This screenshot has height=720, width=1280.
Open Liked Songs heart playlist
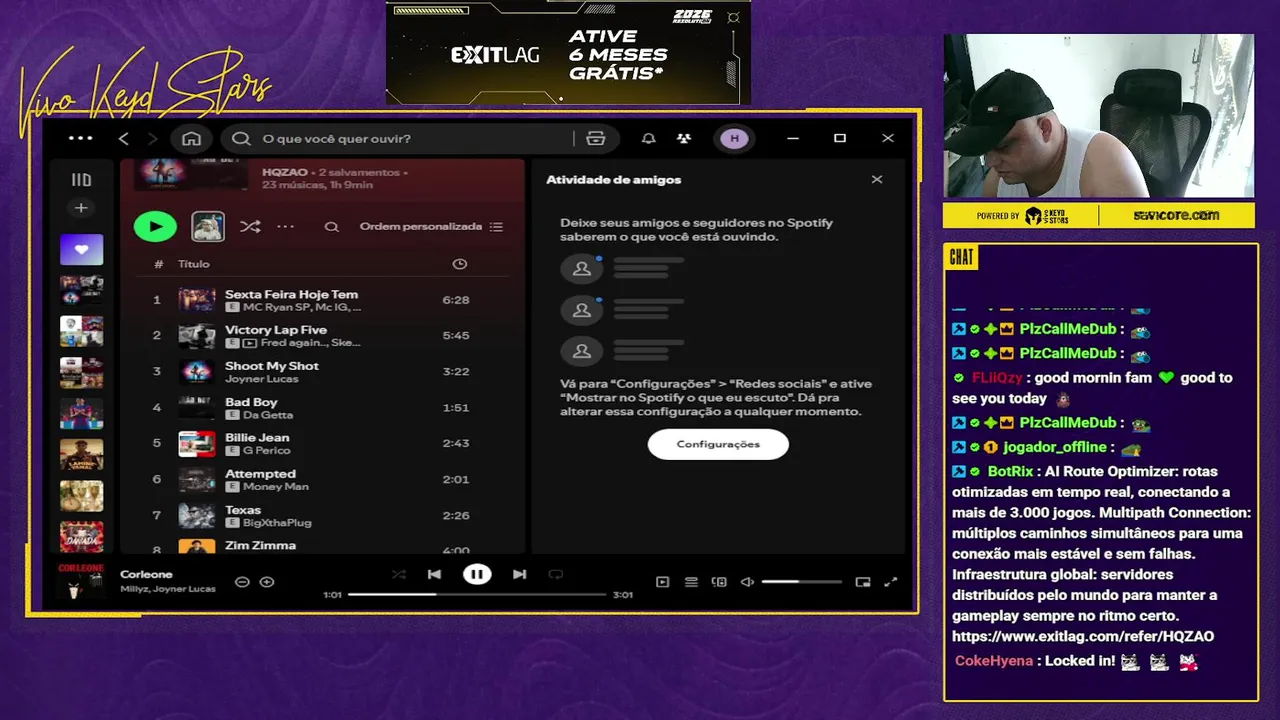coord(81,249)
